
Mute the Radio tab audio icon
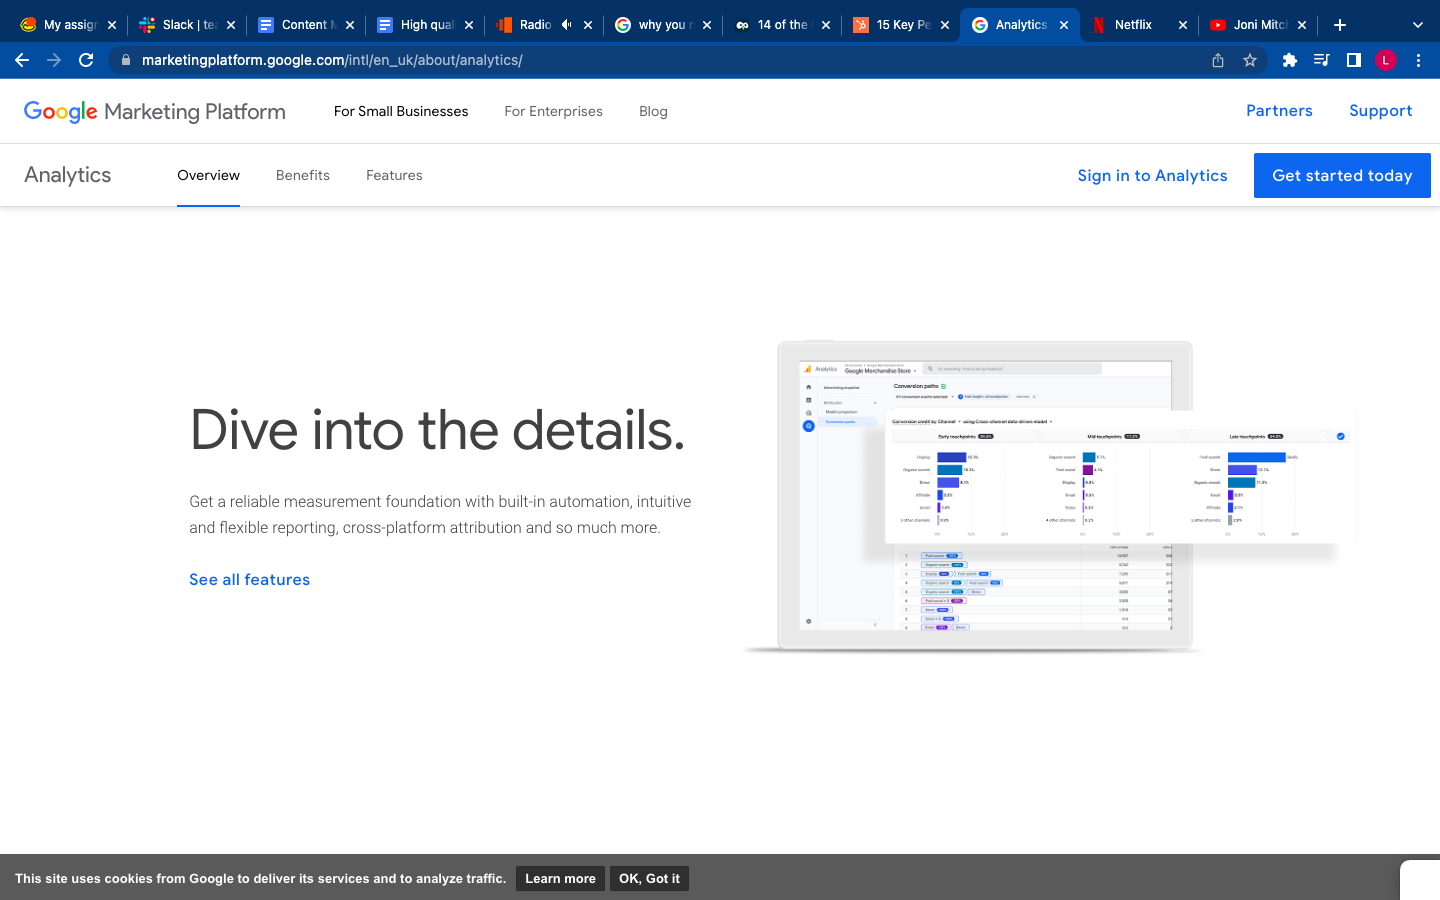[566, 25]
